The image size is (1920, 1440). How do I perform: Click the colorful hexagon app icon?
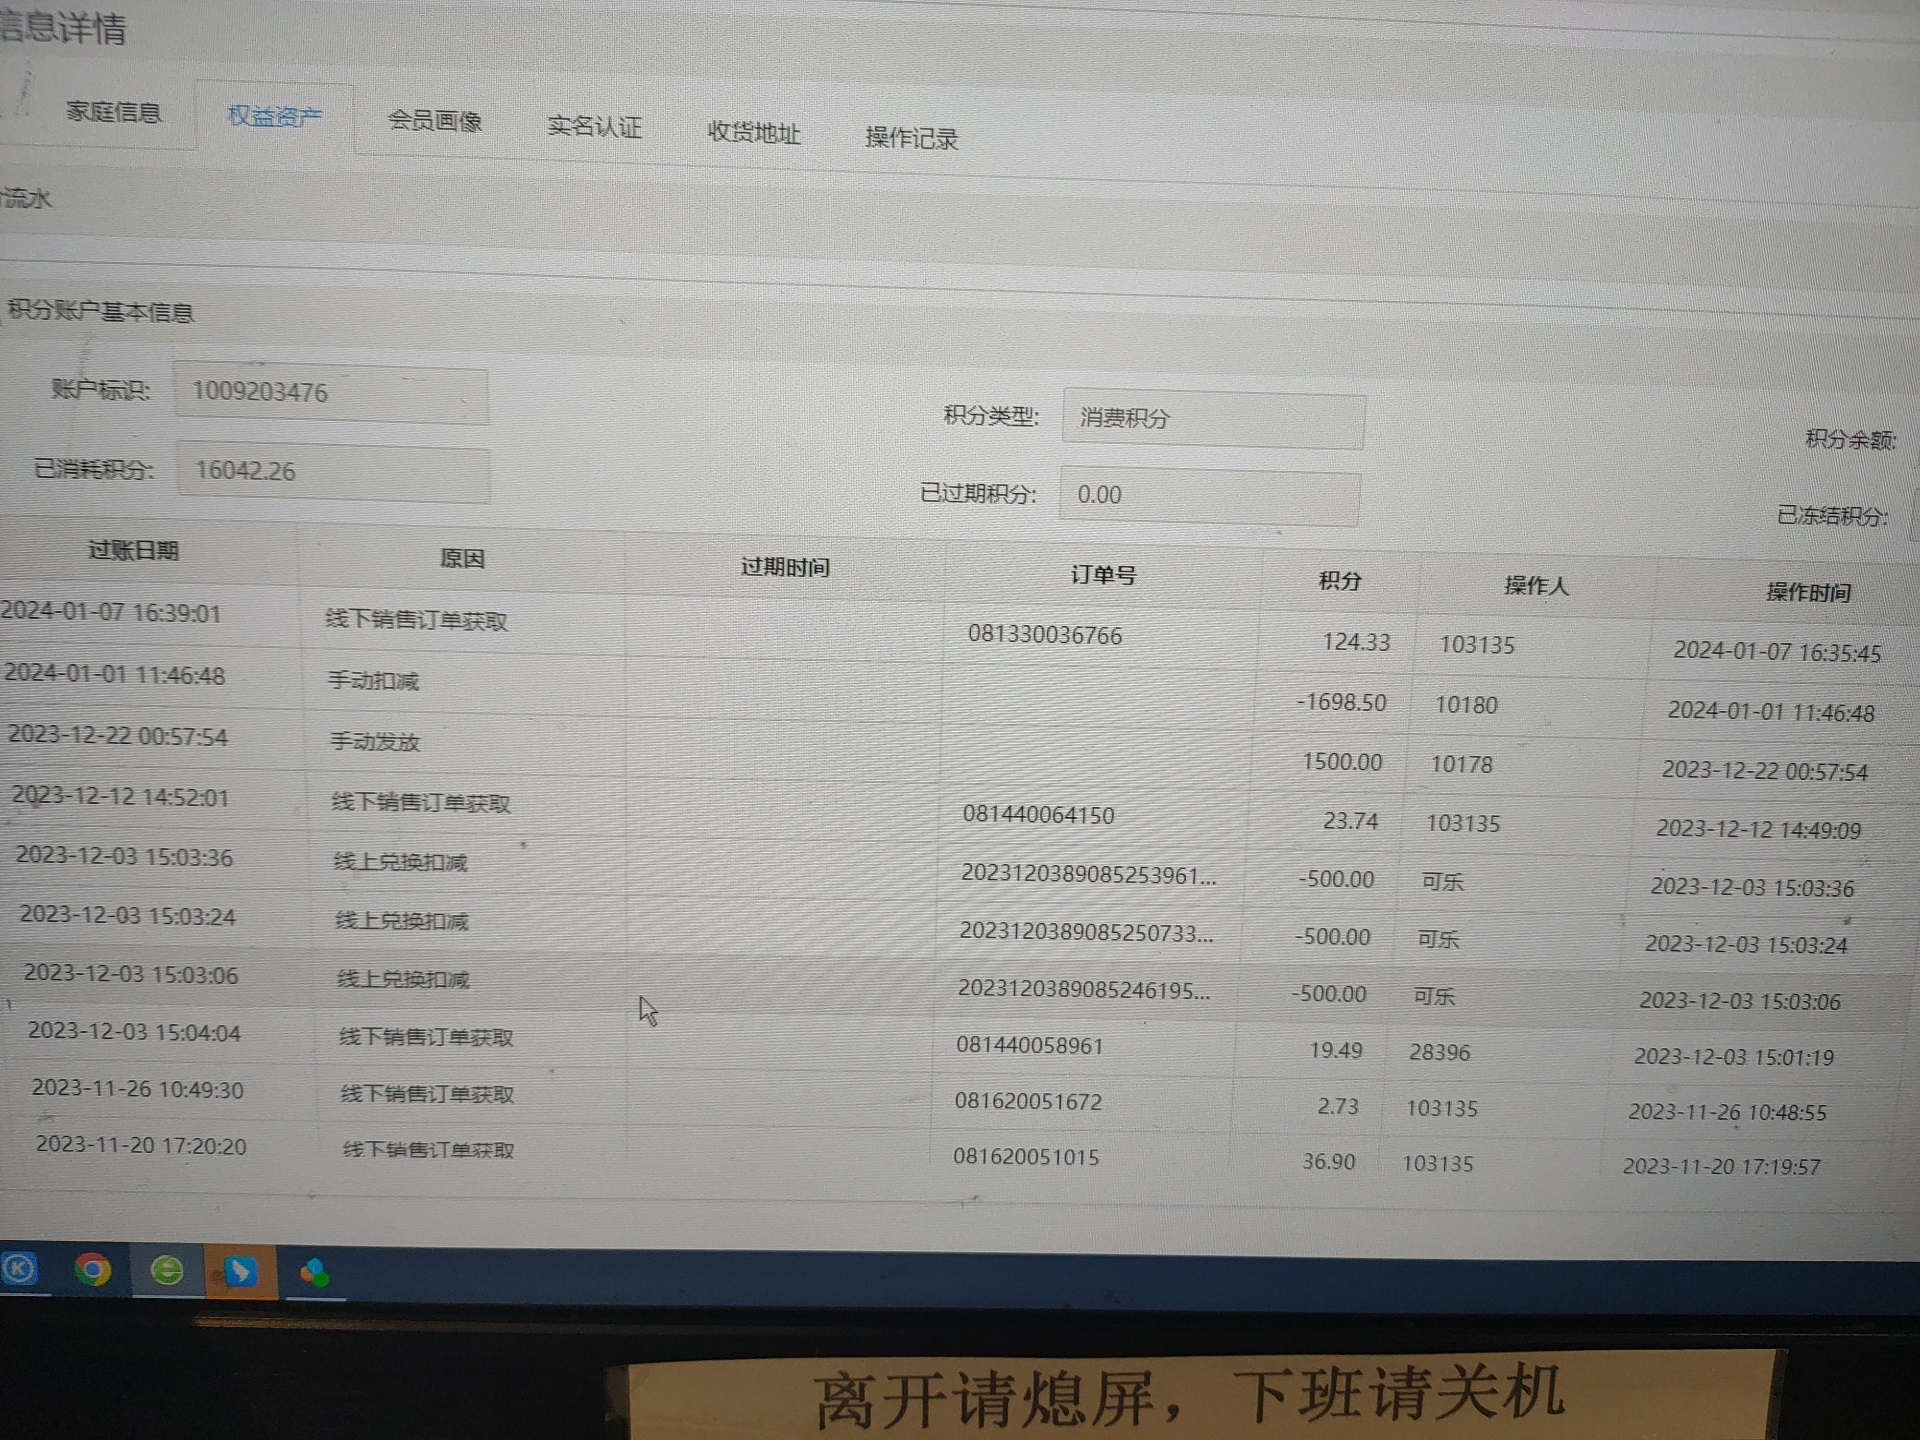tap(315, 1273)
